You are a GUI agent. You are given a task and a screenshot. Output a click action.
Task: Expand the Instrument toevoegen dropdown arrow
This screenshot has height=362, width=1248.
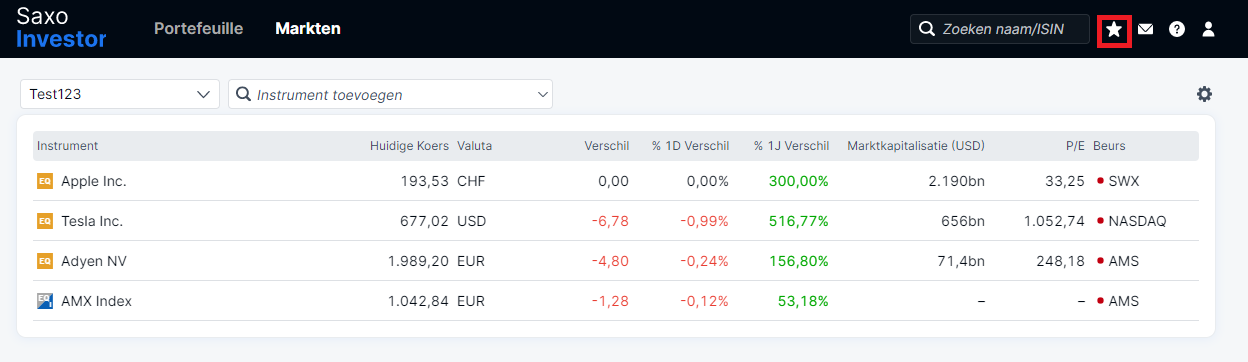[x=543, y=94]
